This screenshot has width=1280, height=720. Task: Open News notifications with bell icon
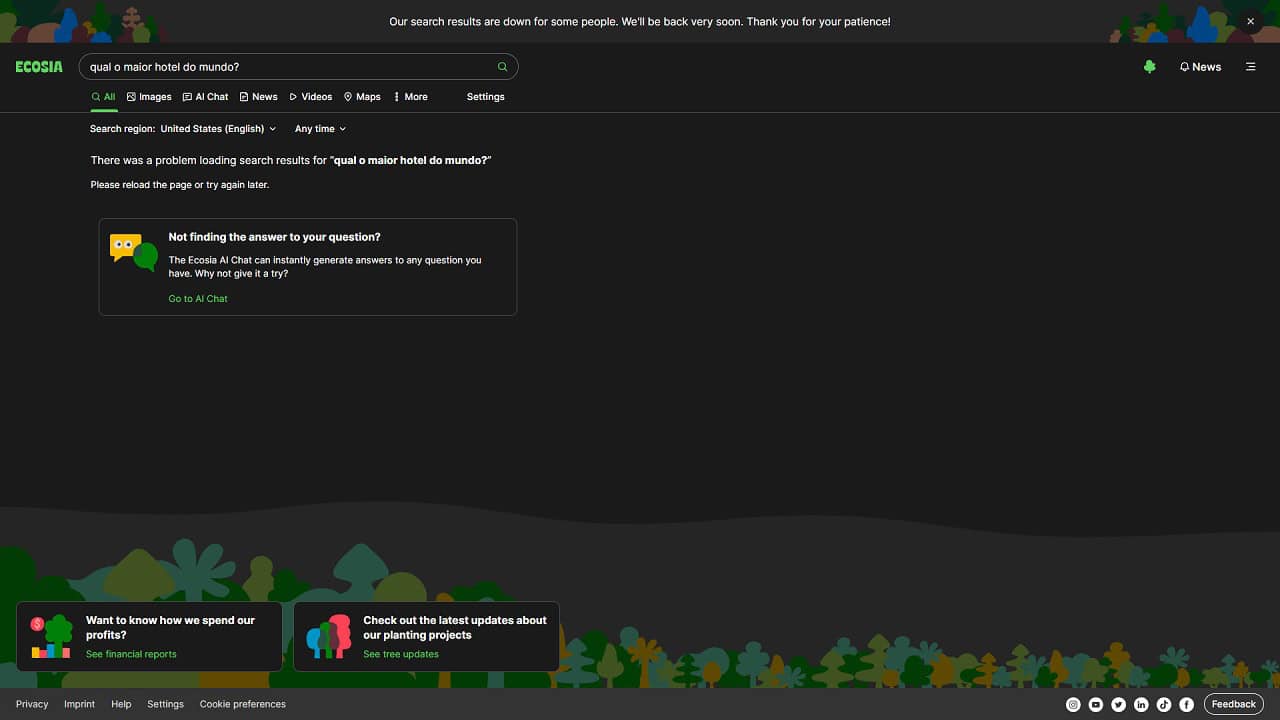1200,67
